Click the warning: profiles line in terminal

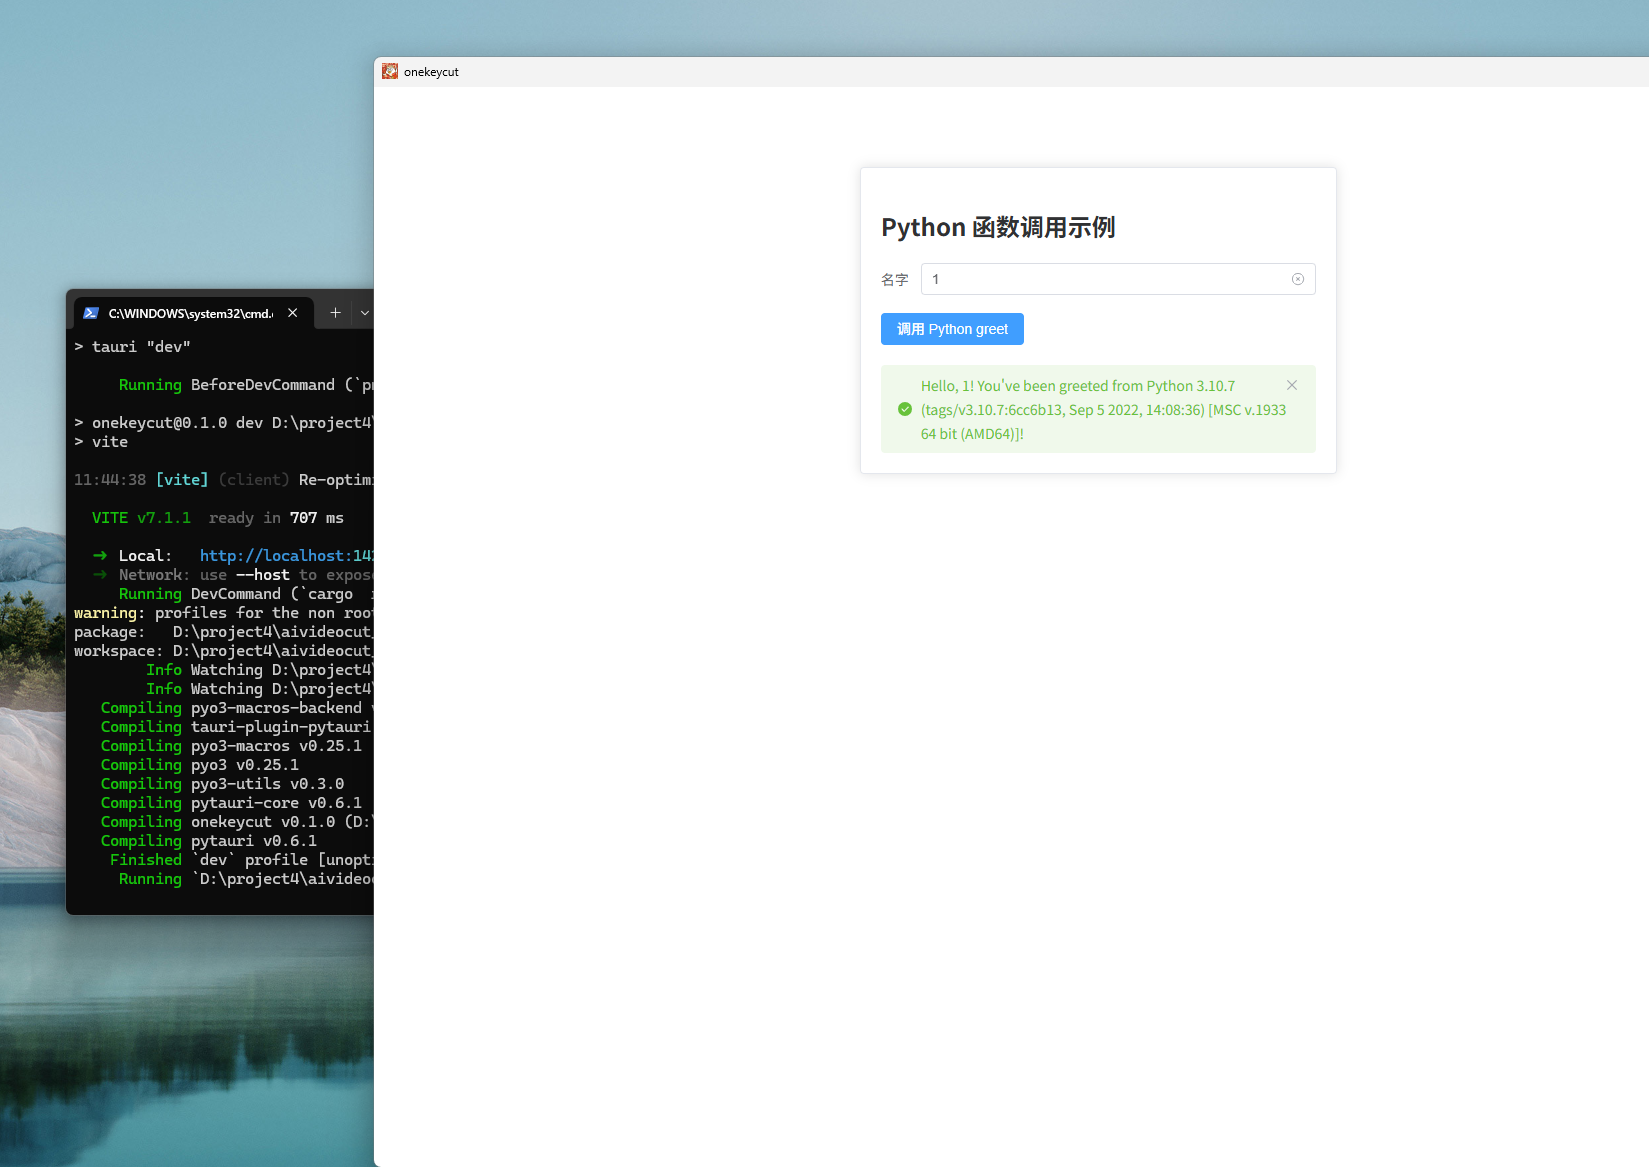pos(220,613)
